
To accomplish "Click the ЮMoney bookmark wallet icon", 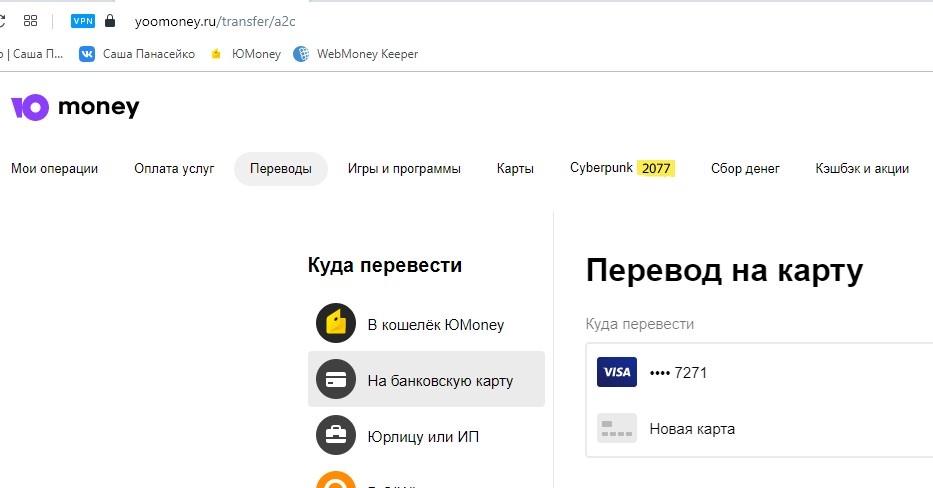I will click(x=216, y=54).
